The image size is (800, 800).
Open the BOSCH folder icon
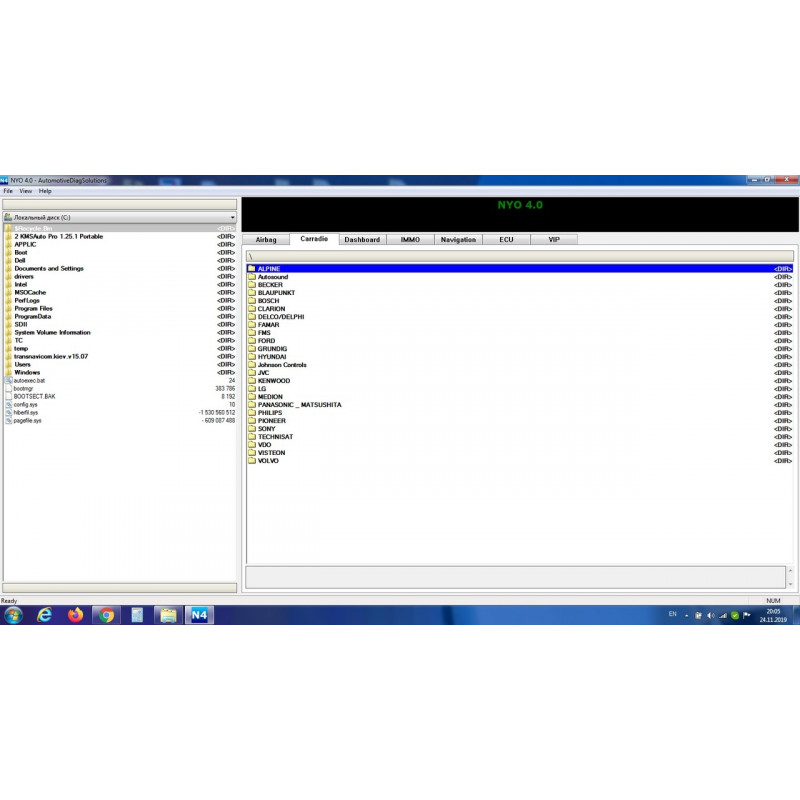click(252, 301)
